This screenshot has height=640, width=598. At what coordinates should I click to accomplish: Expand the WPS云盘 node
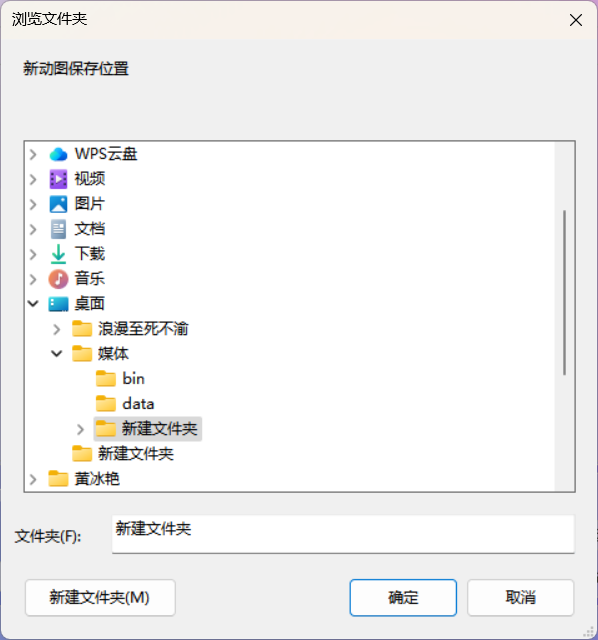coord(33,154)
